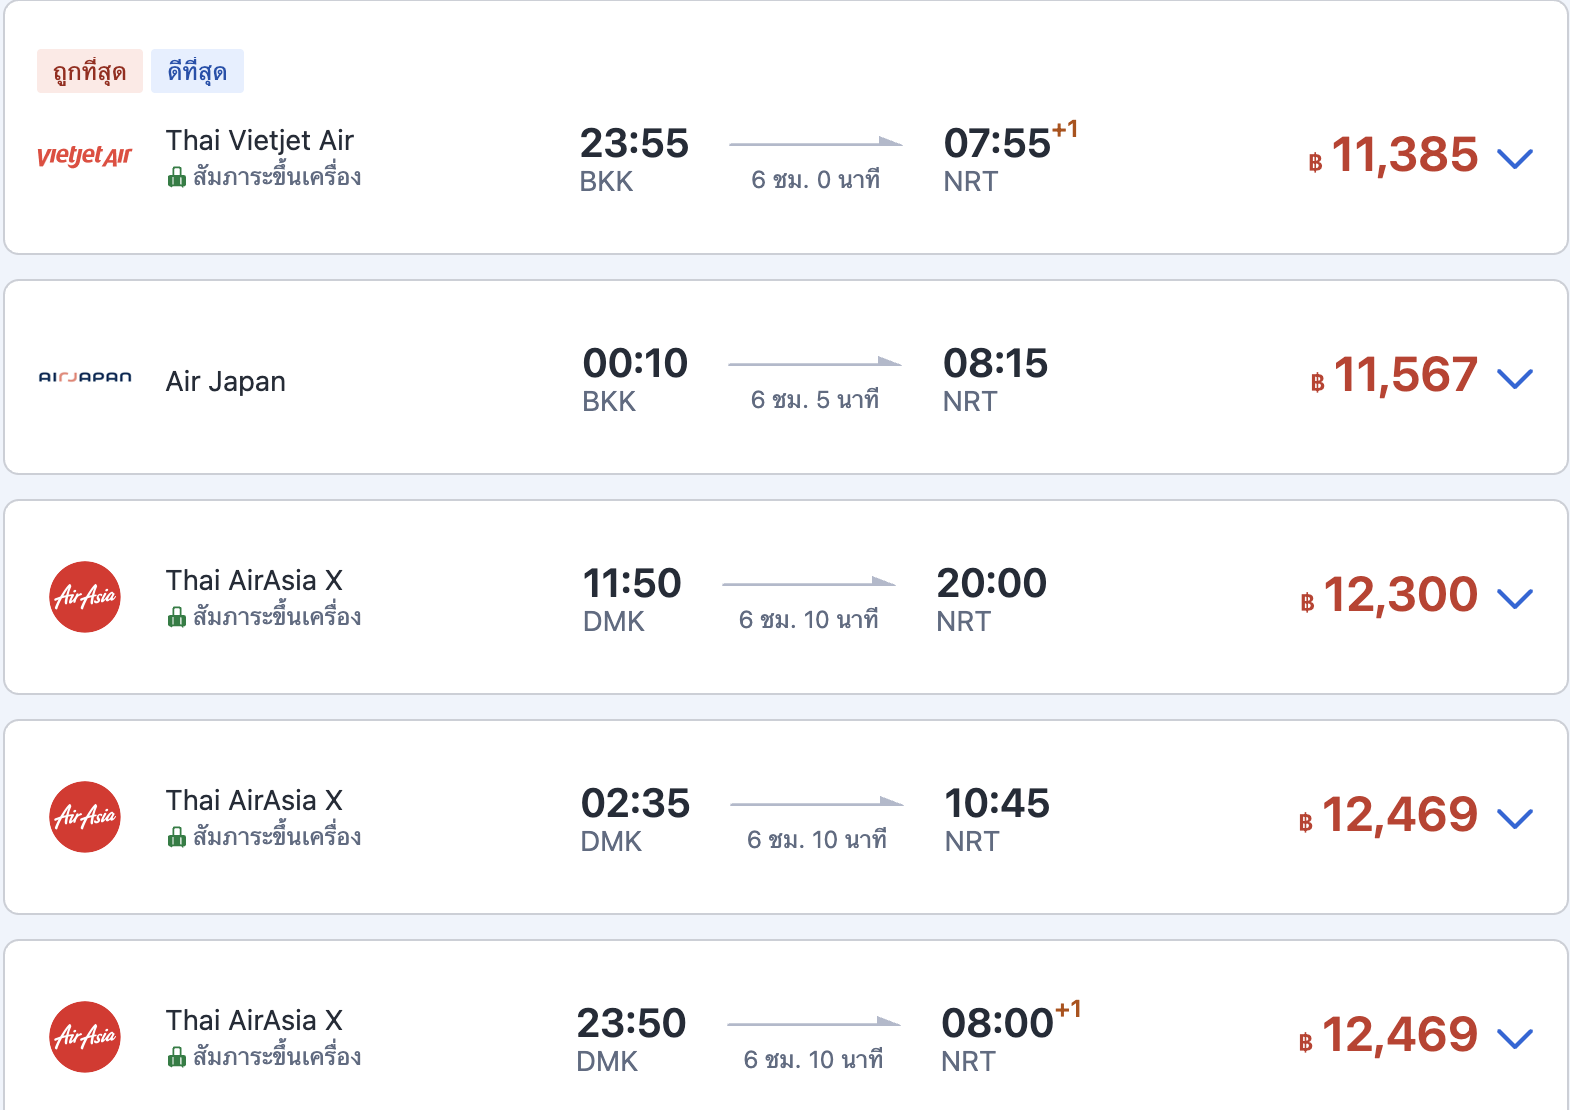Click the Thai Vietjet Air logo
The width and height of the screenshot is (1570, 1110).
85,156
